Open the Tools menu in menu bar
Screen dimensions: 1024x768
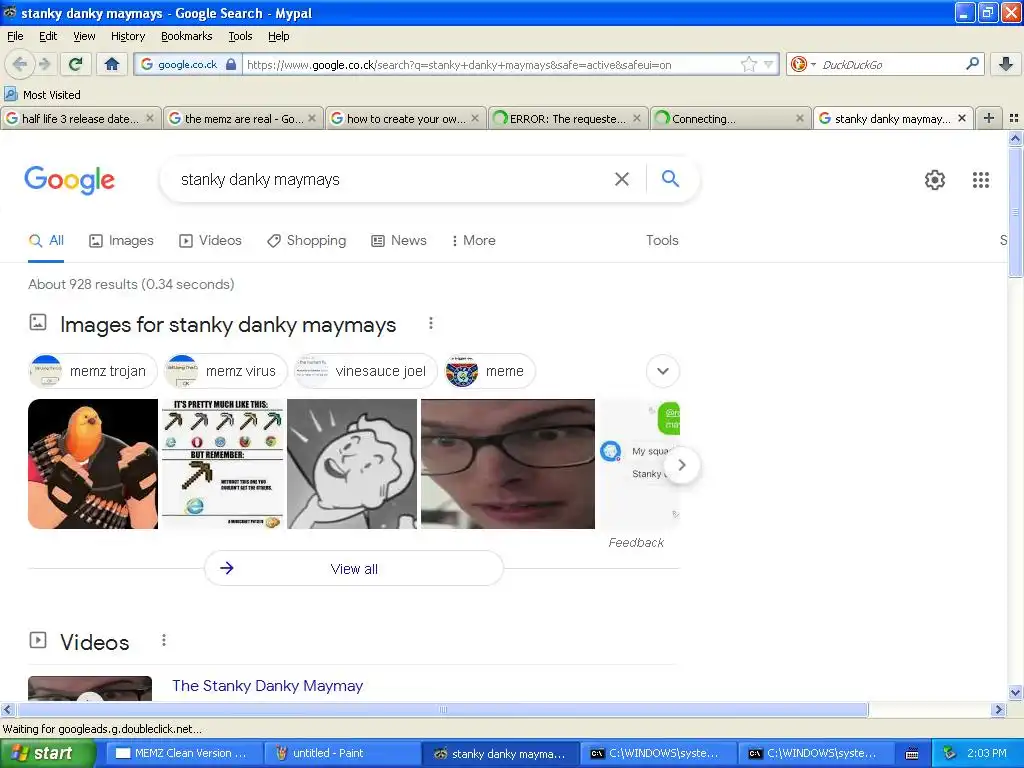coord(240,36)
